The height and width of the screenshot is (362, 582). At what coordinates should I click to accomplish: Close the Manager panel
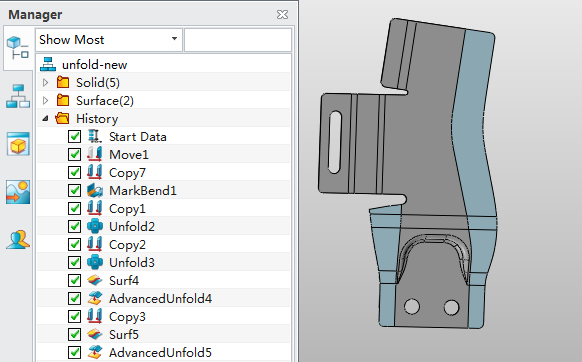coord(282,14)
